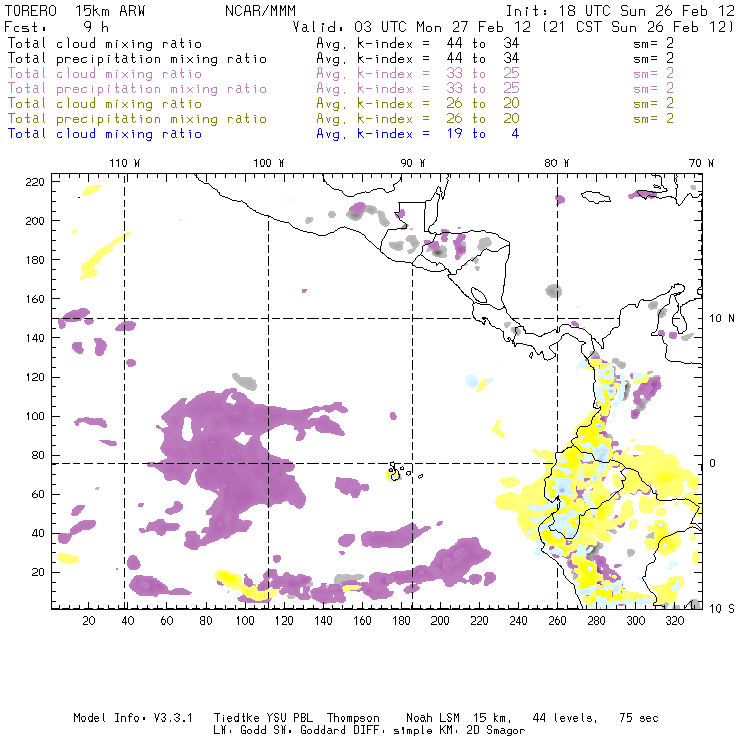
Task: Click the "70 W" longitude label
Action: point(701,163)
